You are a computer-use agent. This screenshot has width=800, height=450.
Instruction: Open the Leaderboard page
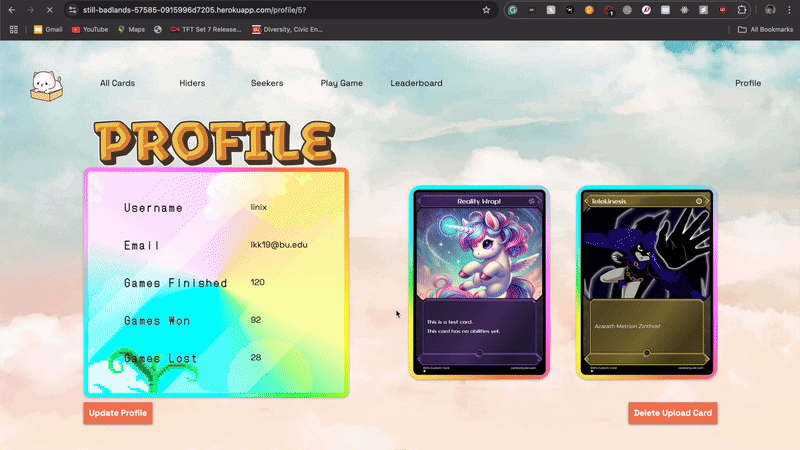416,83
